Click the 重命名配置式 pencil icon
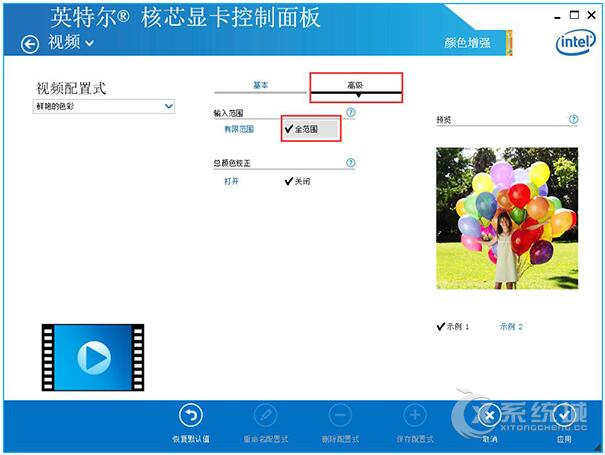 (265, 415)
